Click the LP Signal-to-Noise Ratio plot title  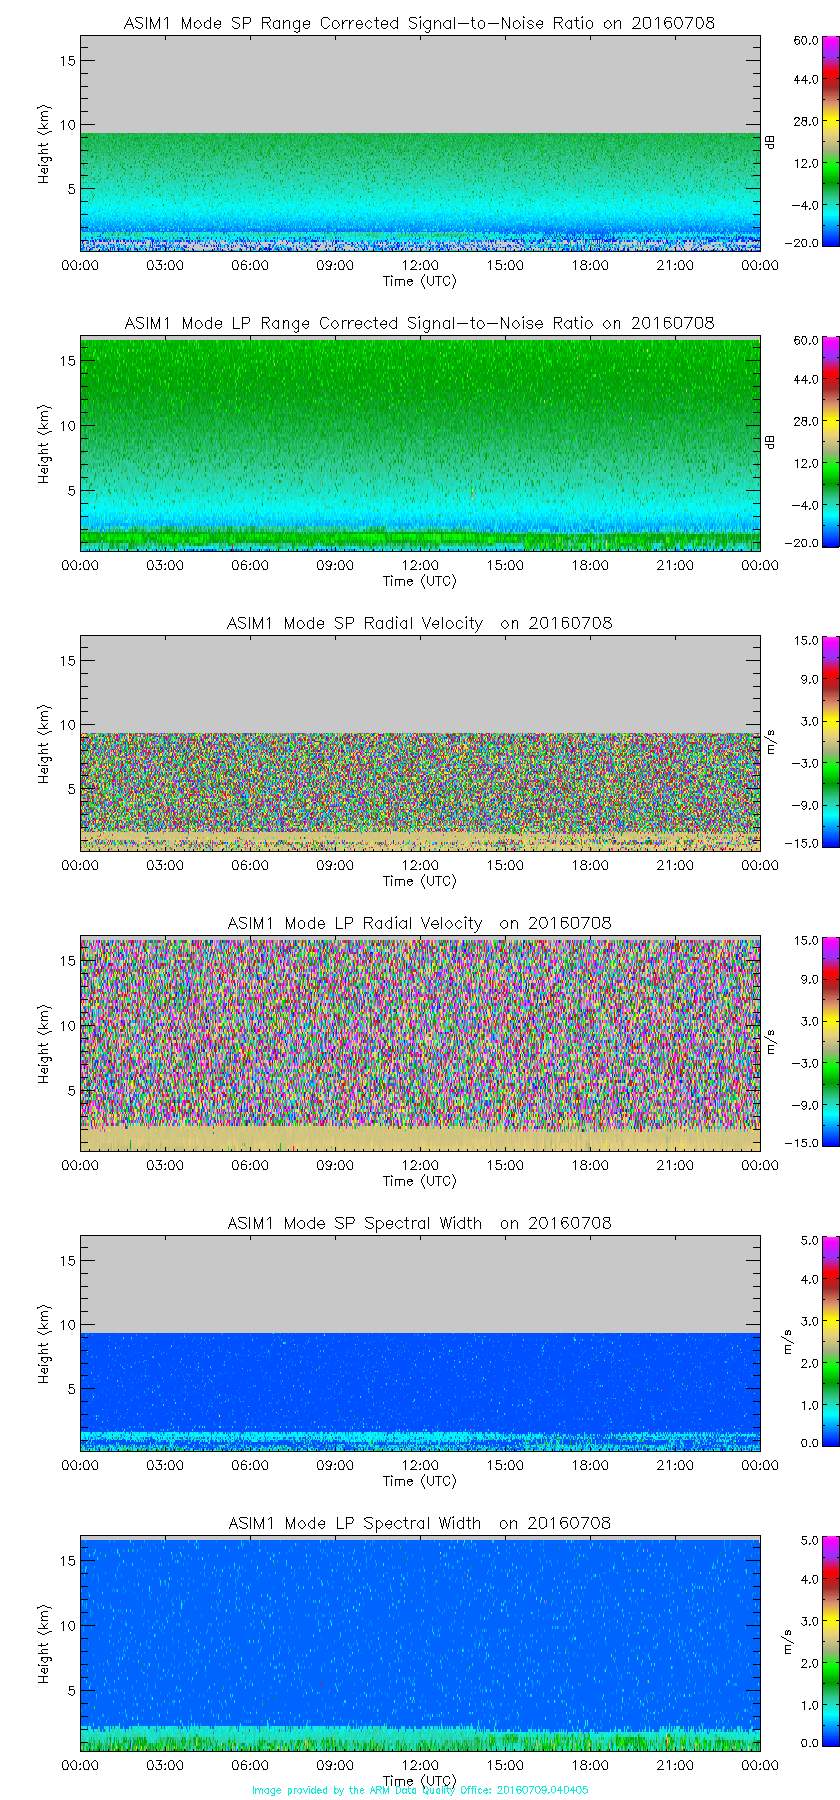[419, 323]
